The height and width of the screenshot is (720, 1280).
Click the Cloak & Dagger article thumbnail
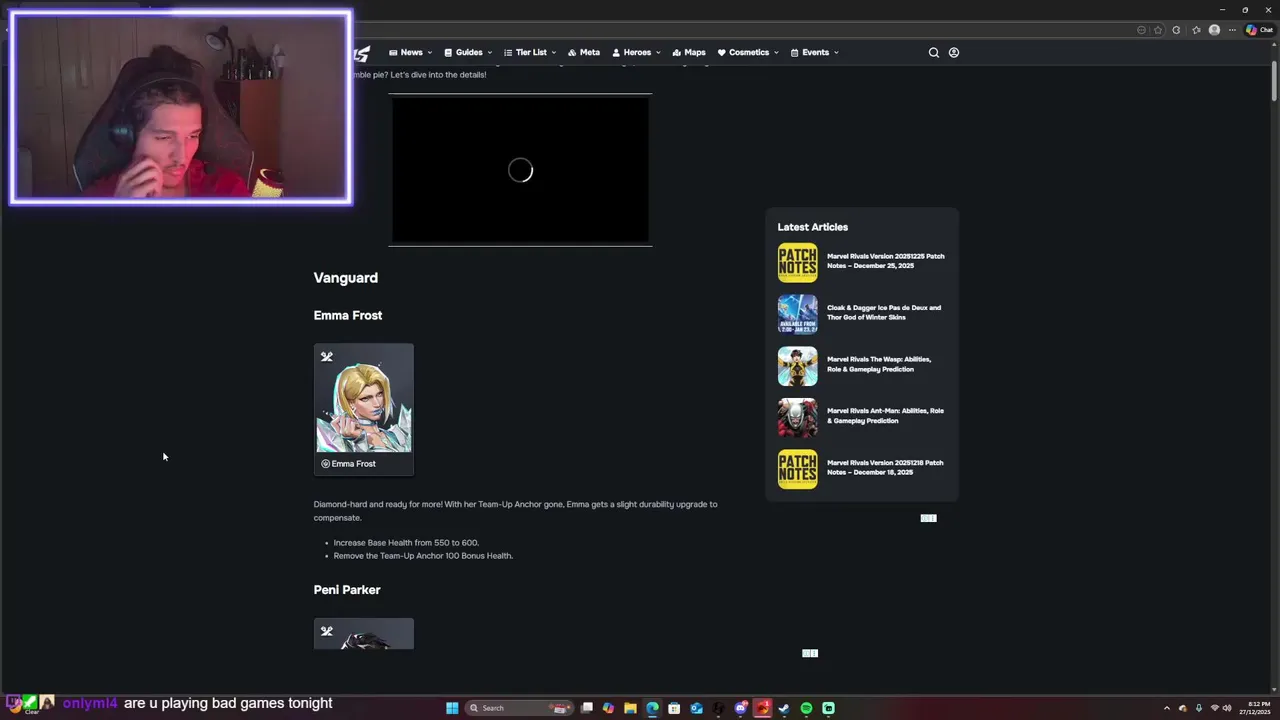coord(798,314)
